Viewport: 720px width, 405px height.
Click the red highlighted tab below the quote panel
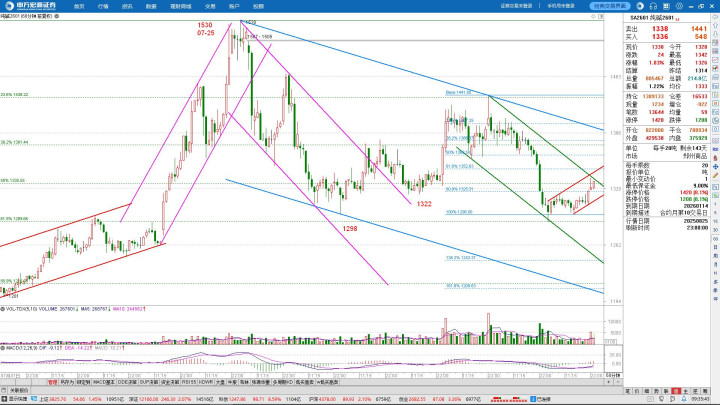point(676,391)
